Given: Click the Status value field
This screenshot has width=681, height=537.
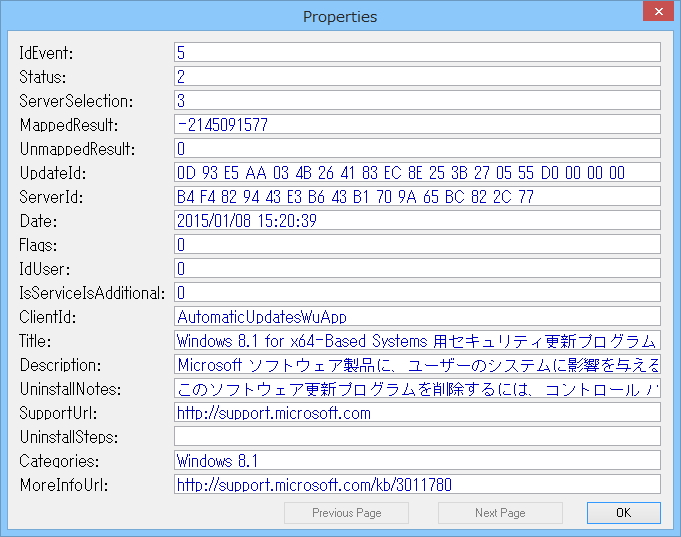Looking at the screenshot, I should pos(417,76).
